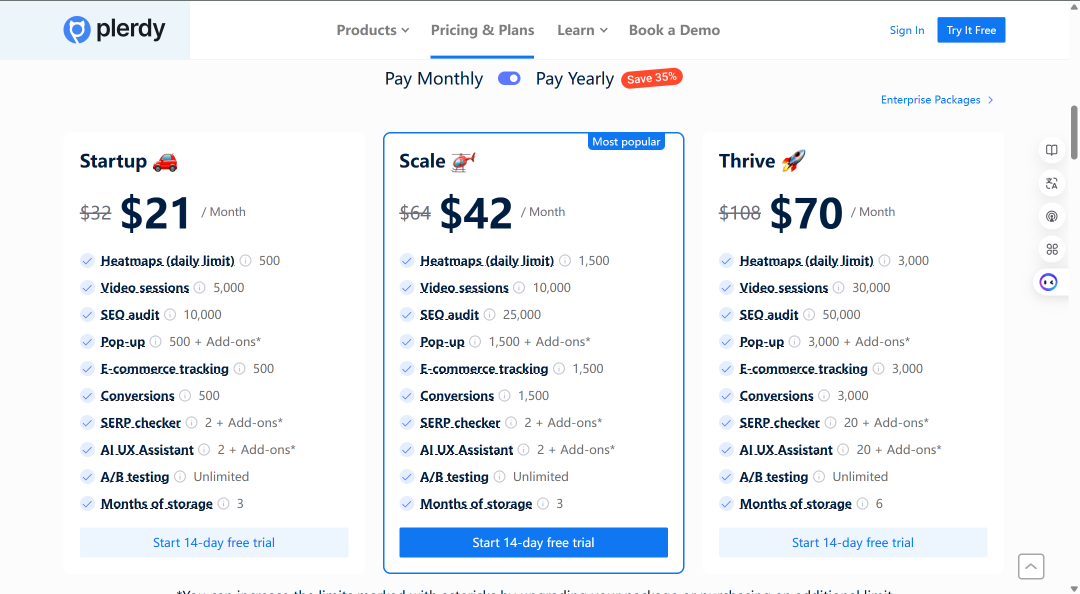
Task: Click the Most popular badge on Scale
Action: coord(626,141)
